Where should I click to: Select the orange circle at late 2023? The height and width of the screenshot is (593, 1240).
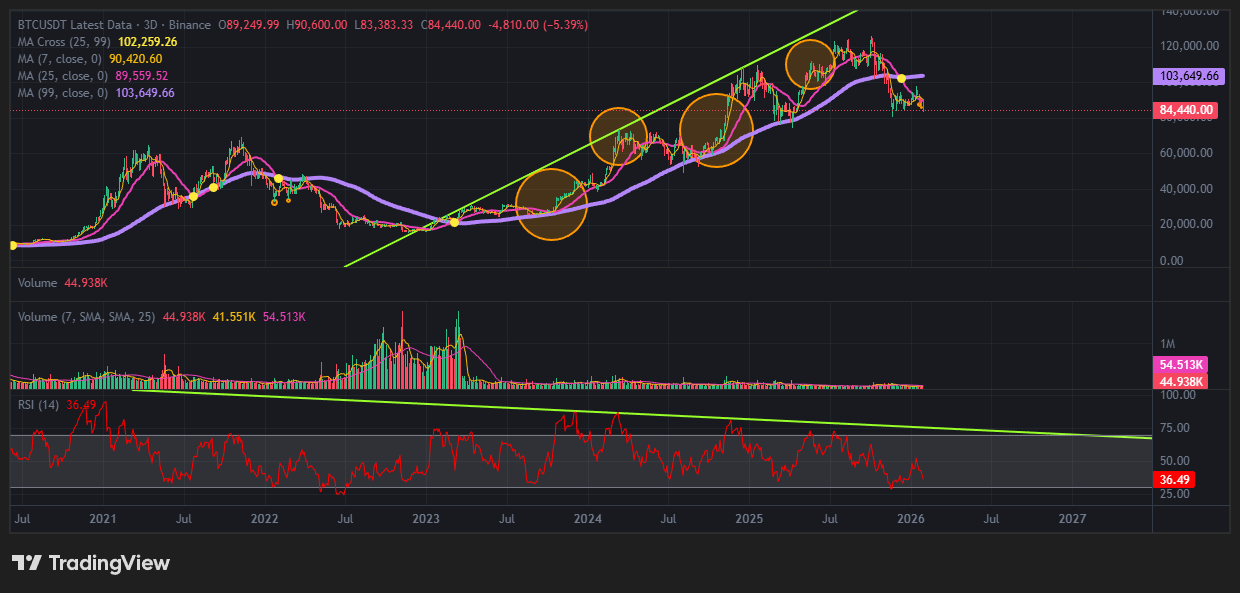[x=551, y=205]
